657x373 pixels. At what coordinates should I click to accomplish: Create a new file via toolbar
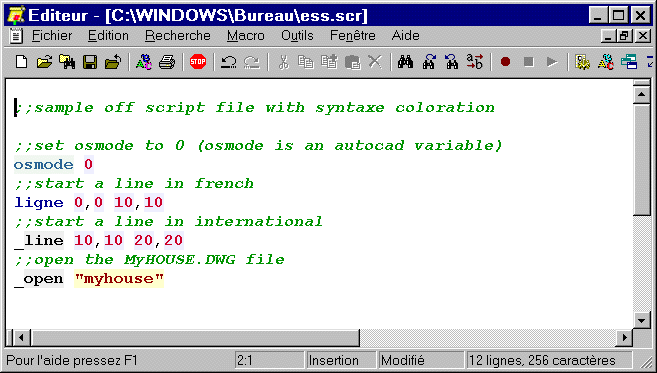(21, 62)
